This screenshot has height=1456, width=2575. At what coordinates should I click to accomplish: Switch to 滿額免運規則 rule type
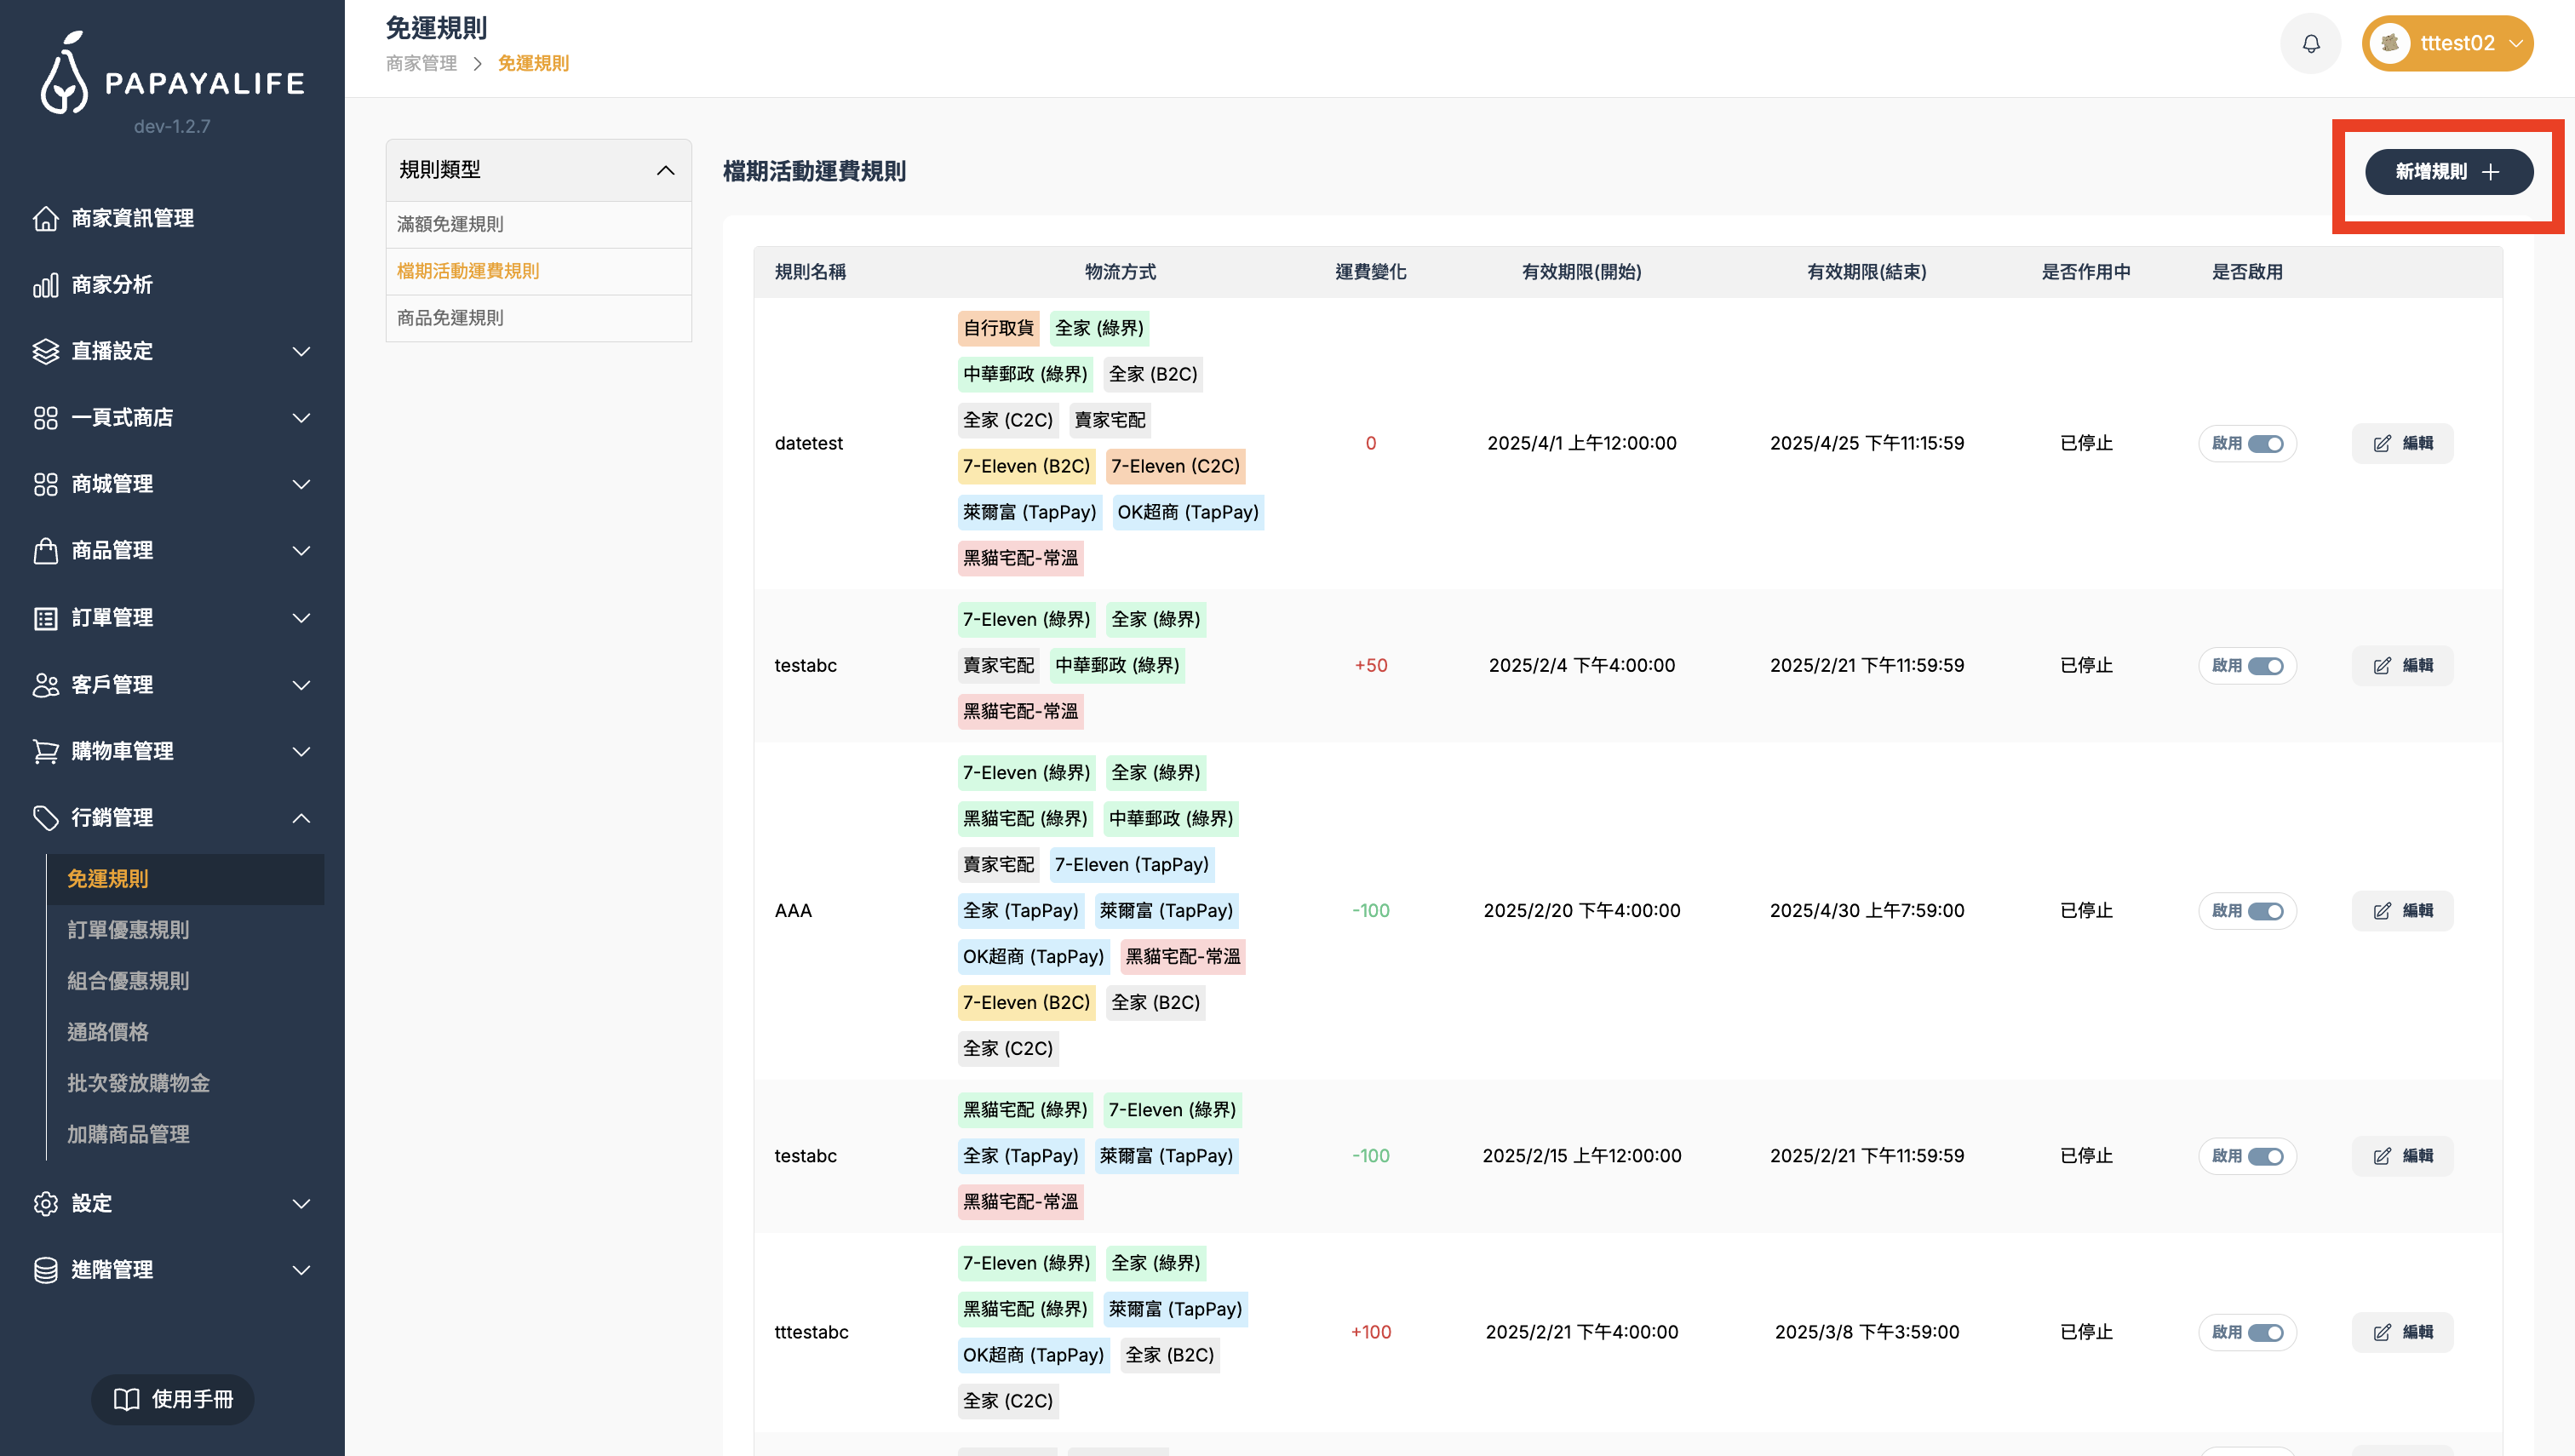point(449,224)
